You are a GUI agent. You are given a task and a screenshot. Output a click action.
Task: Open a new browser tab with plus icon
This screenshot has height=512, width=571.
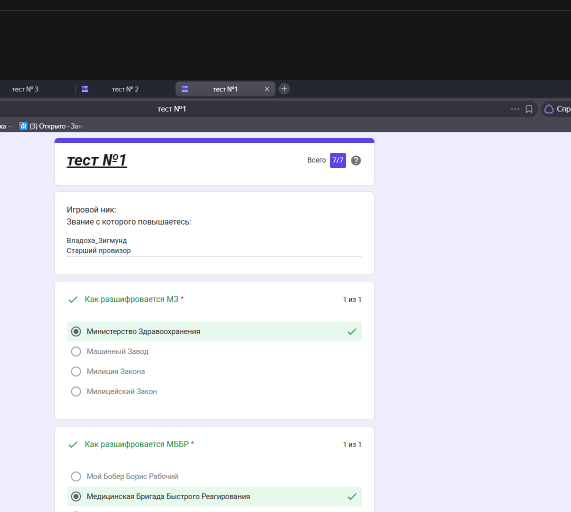pyautogui.click(x=284, y=89)
